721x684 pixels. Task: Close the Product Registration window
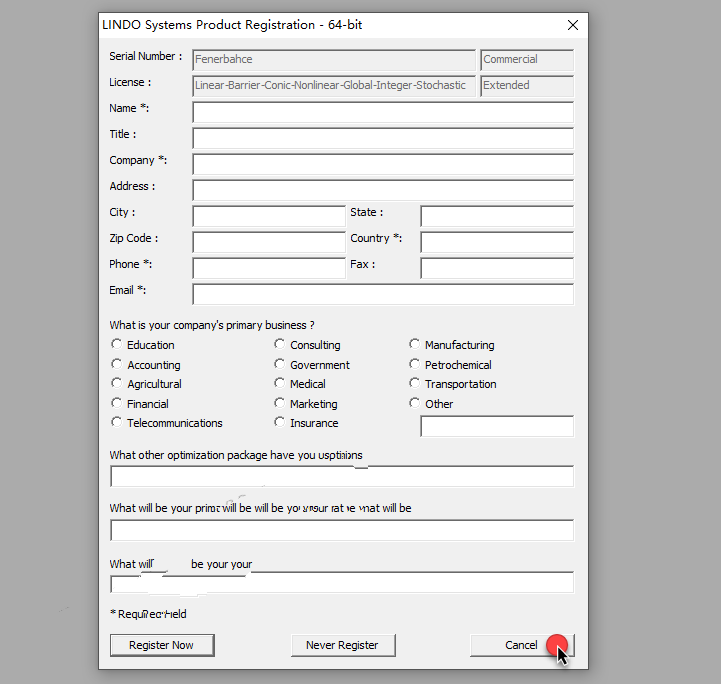572,25
